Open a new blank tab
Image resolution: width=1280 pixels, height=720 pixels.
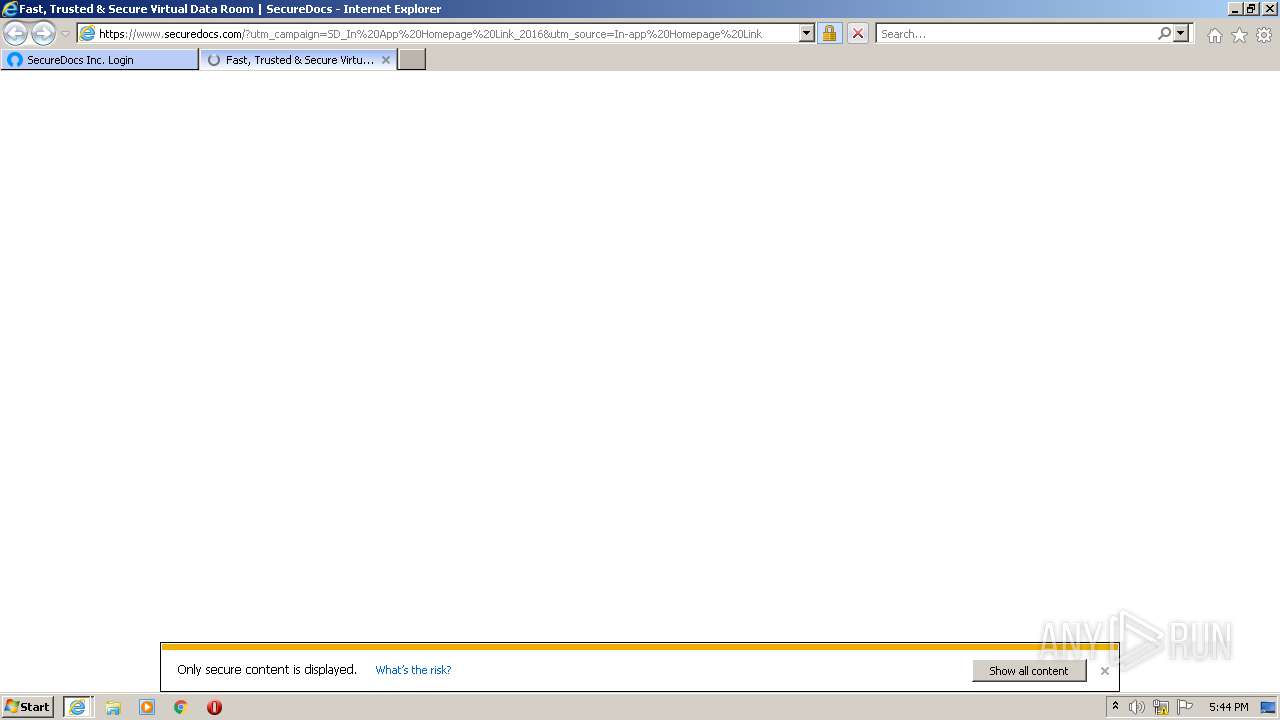tap(412, 60)
